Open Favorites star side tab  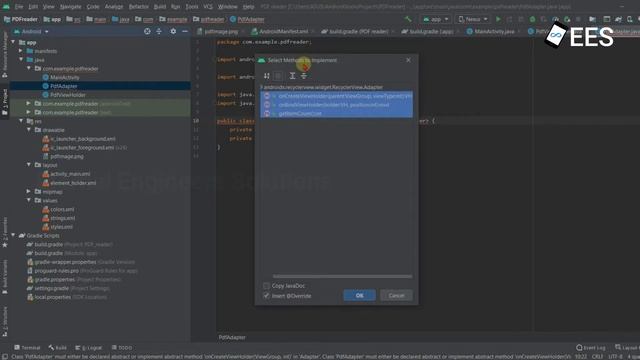[4, 233]
